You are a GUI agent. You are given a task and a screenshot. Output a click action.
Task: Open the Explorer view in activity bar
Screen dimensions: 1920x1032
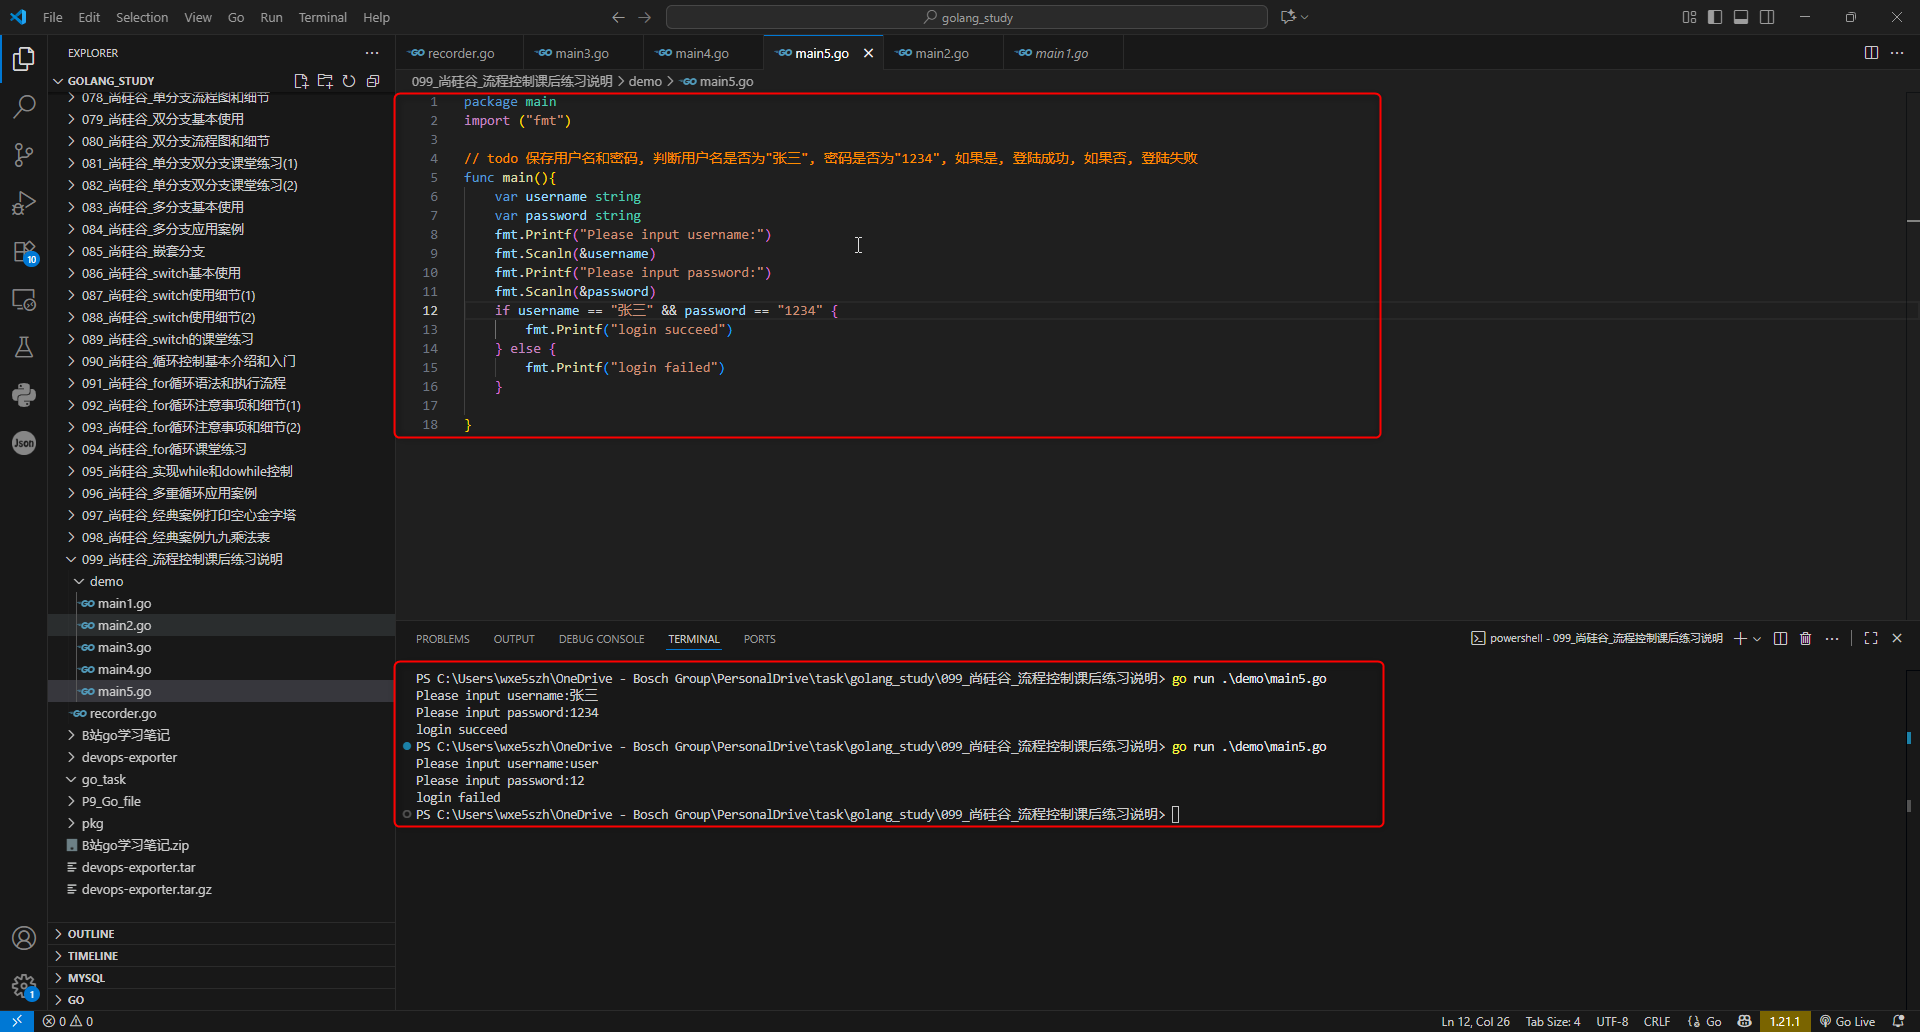[24, 59]
